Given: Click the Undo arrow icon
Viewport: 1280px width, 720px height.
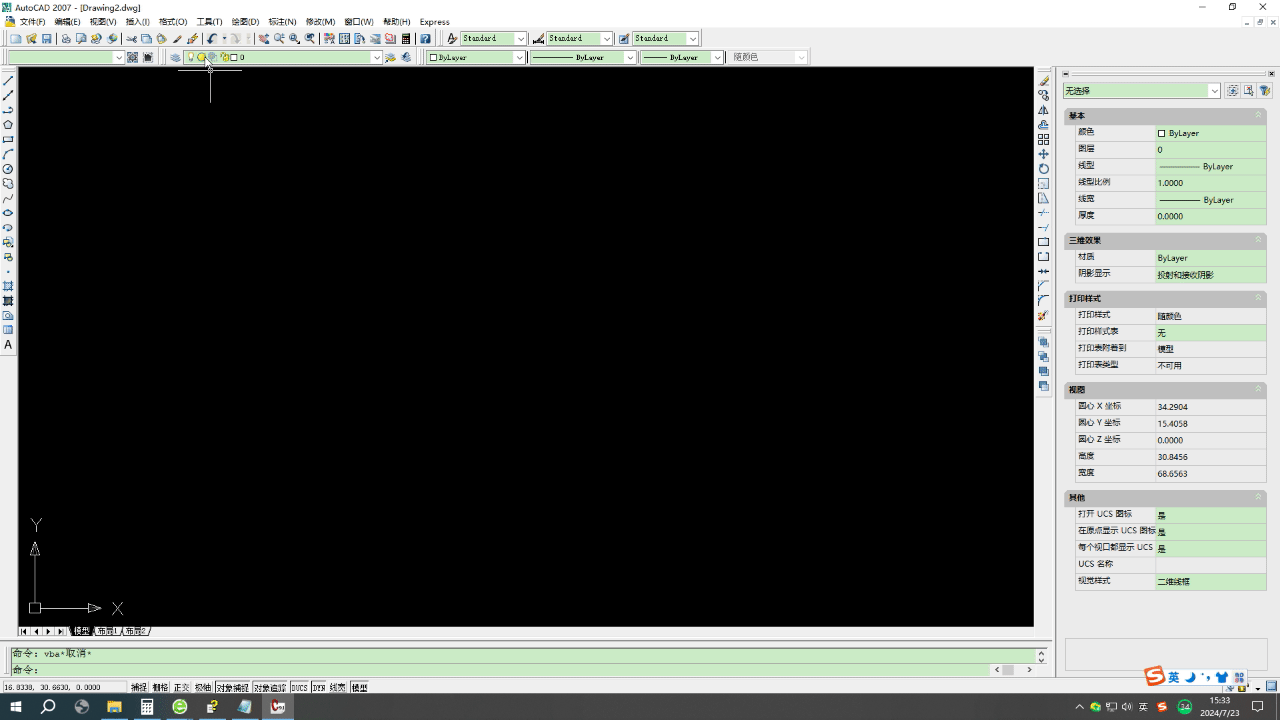Looking at the screenshot, I should tap(212, 39).
